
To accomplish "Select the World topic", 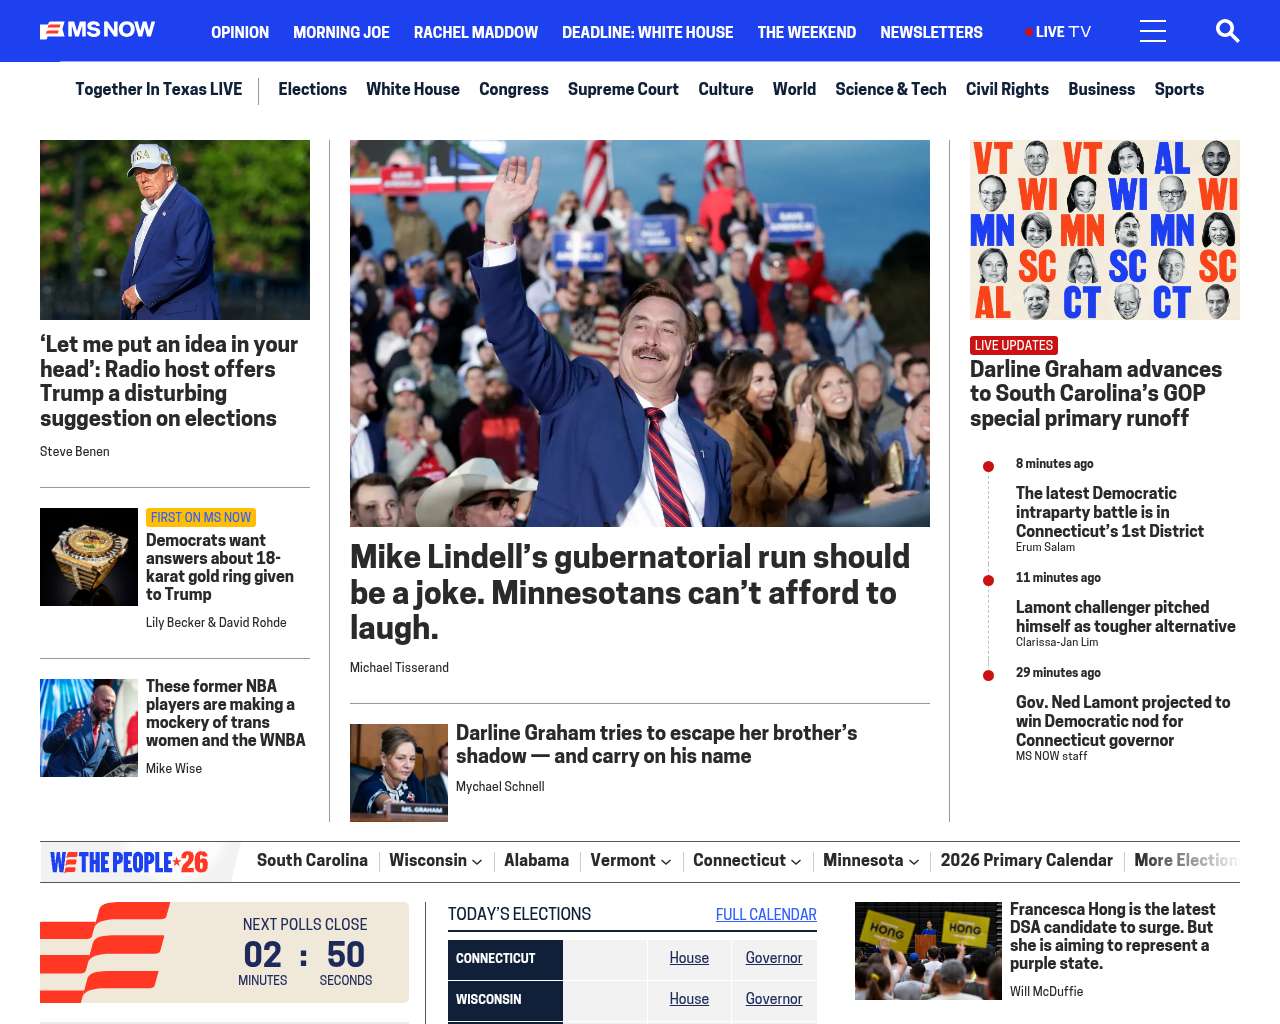I will (x=794, y=89).
